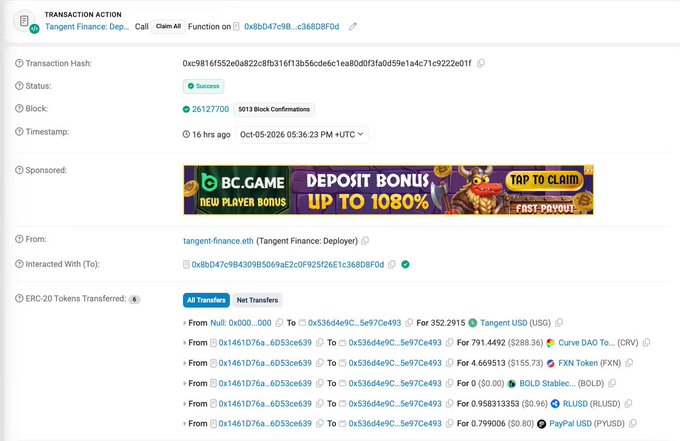Click help icon beside Status label

(19, 86)
